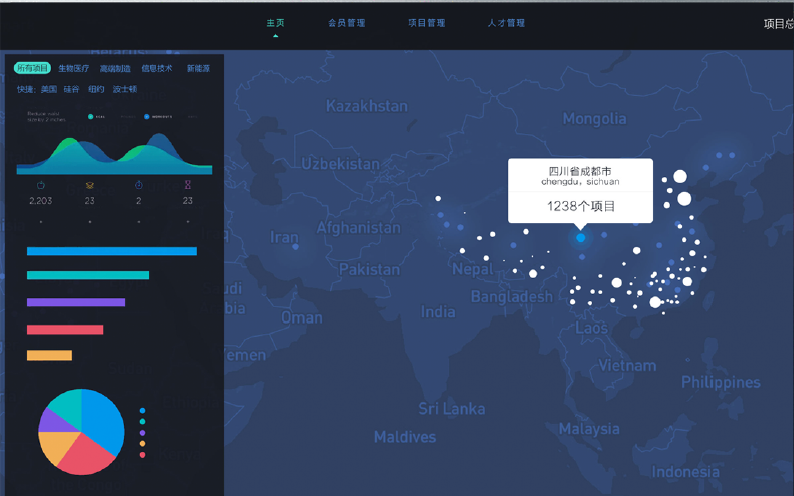The image size is (794, 496).
Task: Click the blue stopwatch icon above 2
Action: pyautogui.click(x=139, y=185)
